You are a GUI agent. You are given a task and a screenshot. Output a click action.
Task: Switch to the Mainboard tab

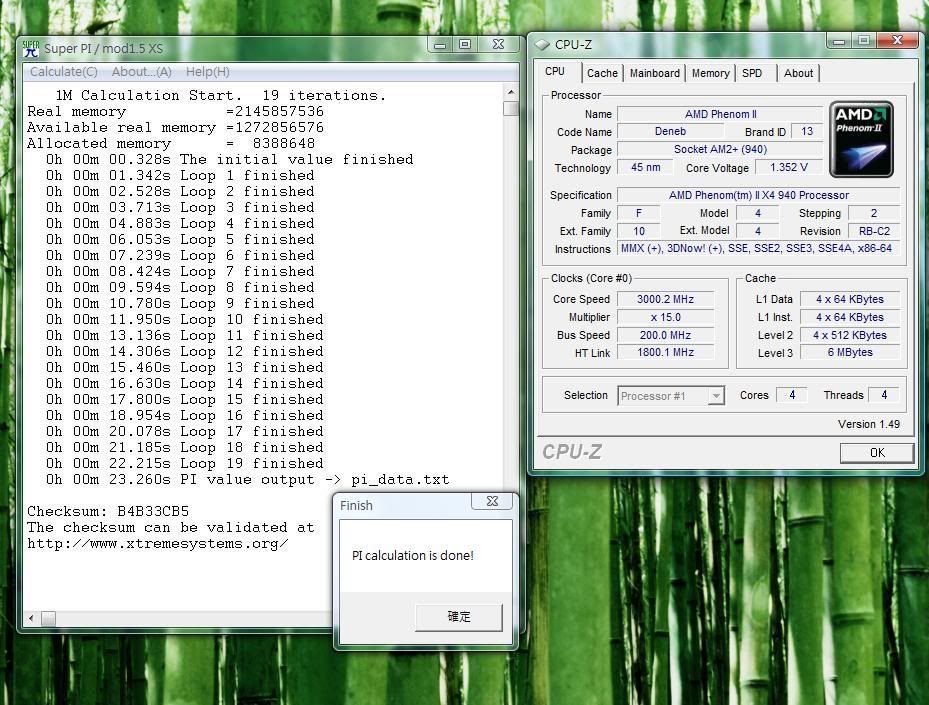(x=655, y=73)
